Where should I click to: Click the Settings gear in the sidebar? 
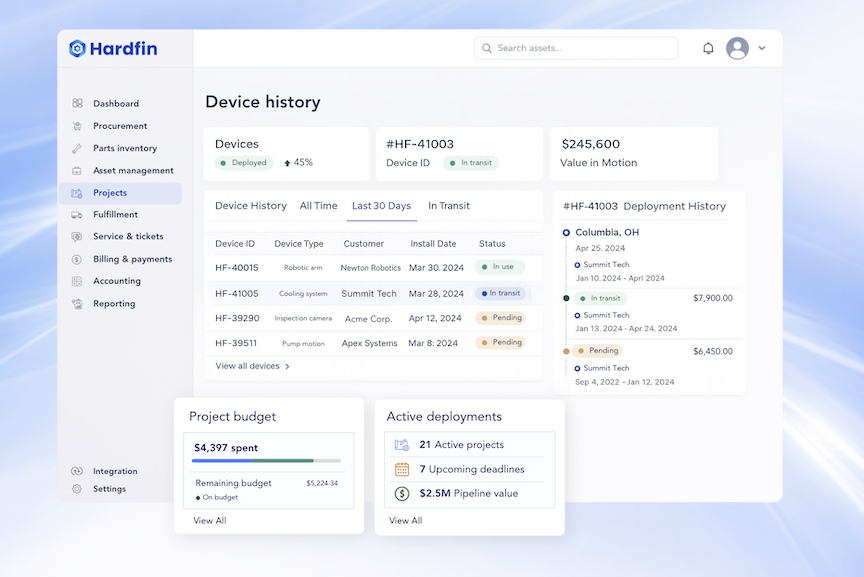[x=75, y=489]
